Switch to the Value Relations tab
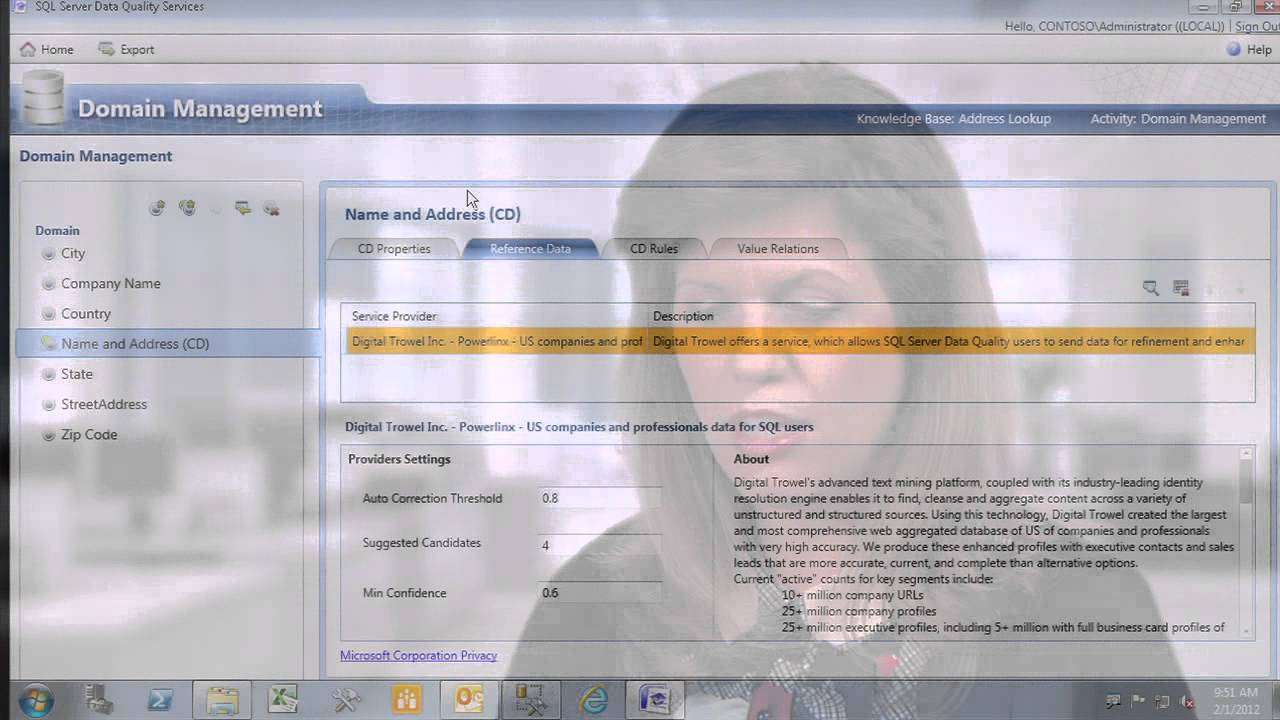The image size is (1280, 720). point(778,249)
